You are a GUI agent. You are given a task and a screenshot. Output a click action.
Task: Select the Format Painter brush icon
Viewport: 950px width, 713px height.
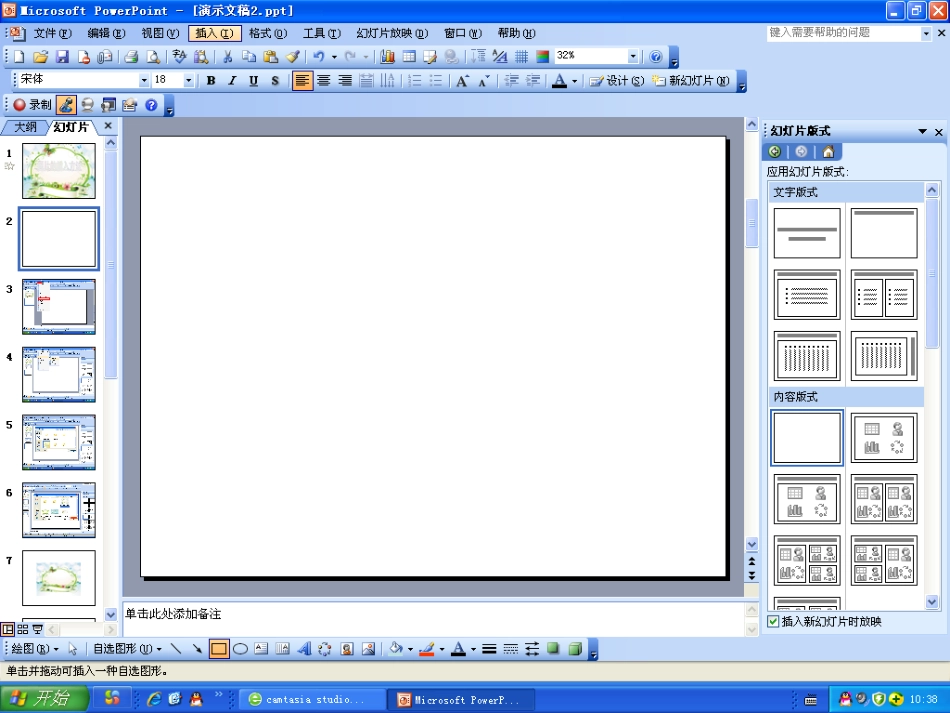point(293,56)
